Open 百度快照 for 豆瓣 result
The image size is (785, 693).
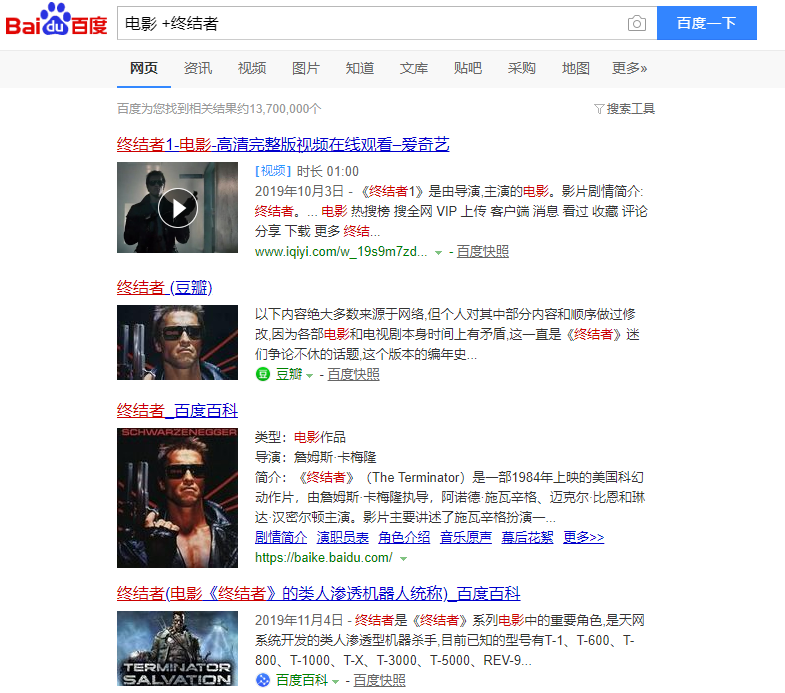click(353, 374)
